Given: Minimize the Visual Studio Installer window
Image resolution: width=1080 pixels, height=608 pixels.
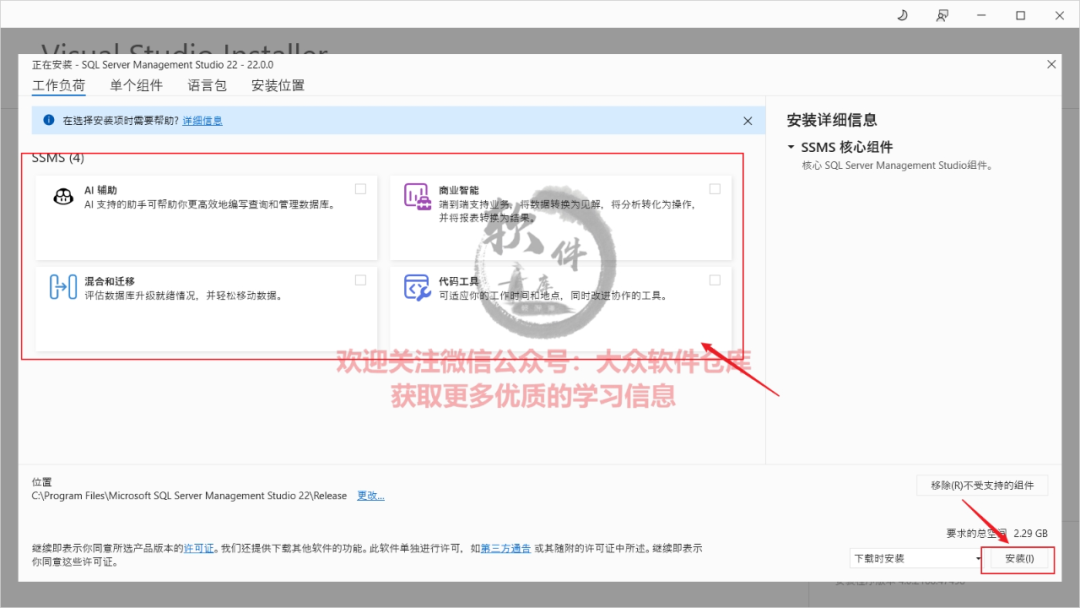Looking at the screenshot, I should 981,15.
